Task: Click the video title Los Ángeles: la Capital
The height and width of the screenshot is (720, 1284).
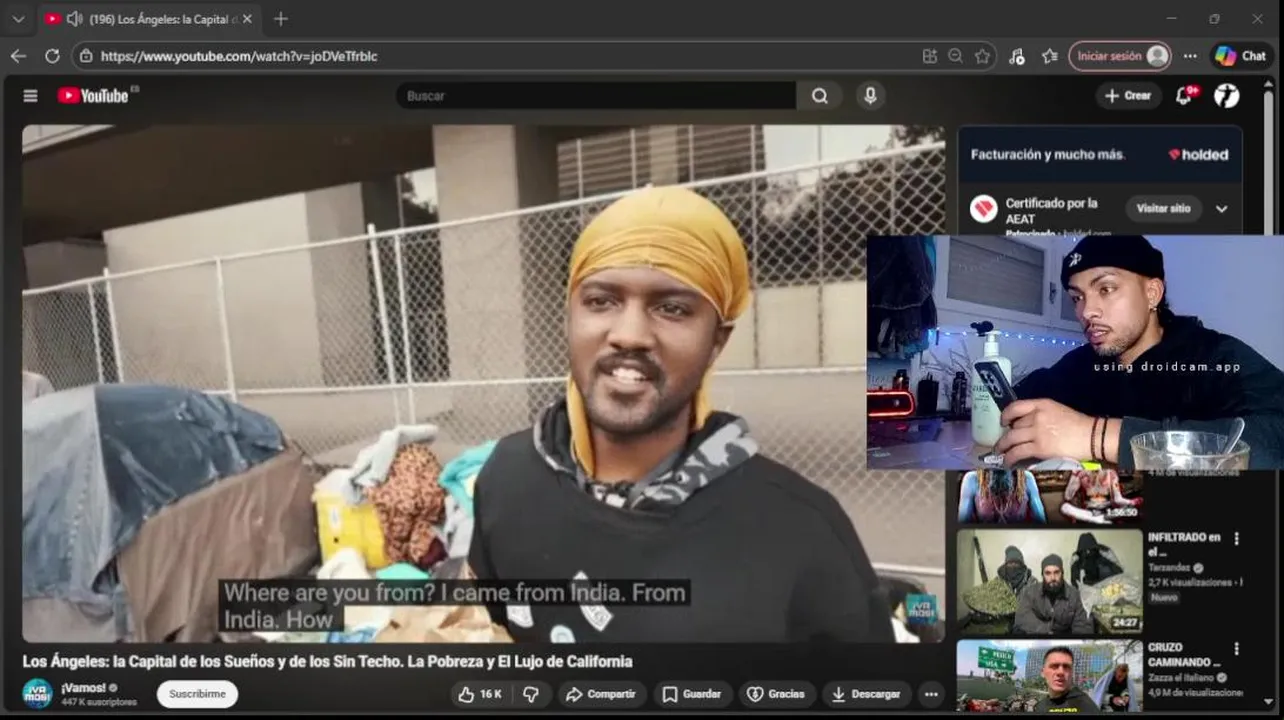Action: [x=327, y=661]
